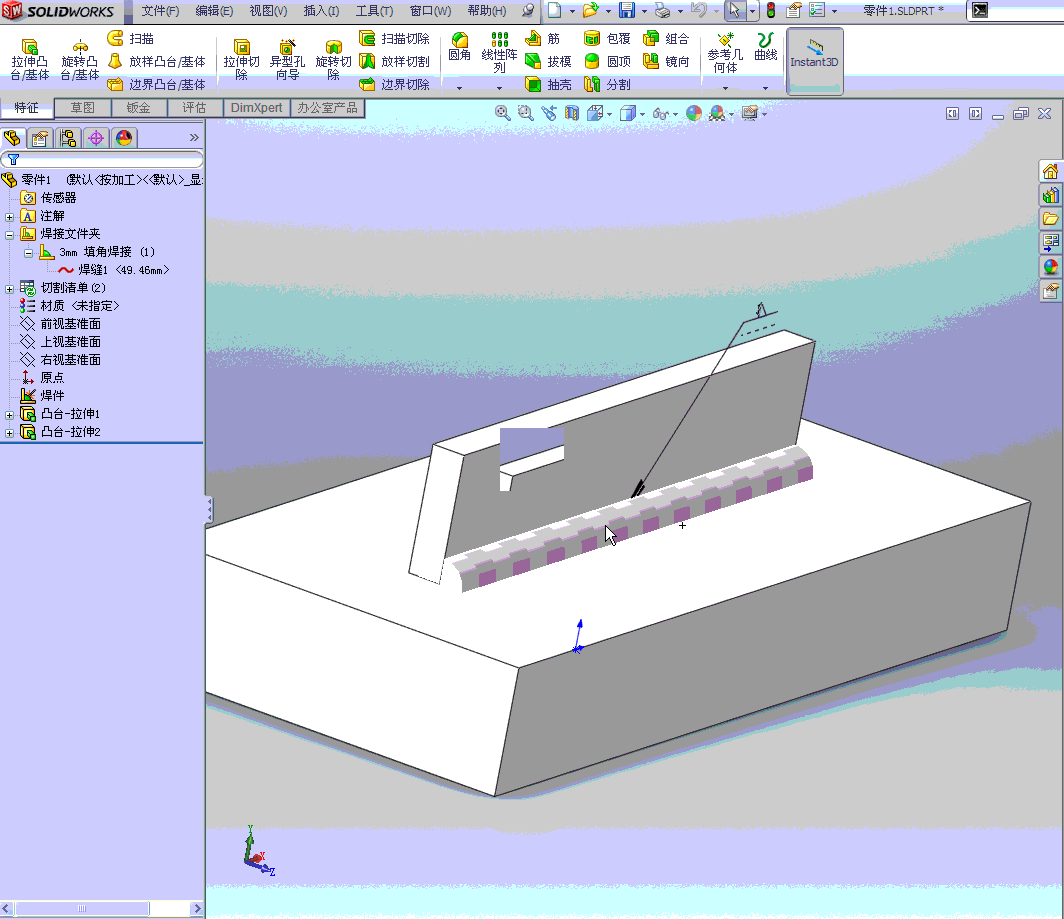1064x919 pixels.
Task: Switch to the DimXpert tab
Action: (256, 108)
